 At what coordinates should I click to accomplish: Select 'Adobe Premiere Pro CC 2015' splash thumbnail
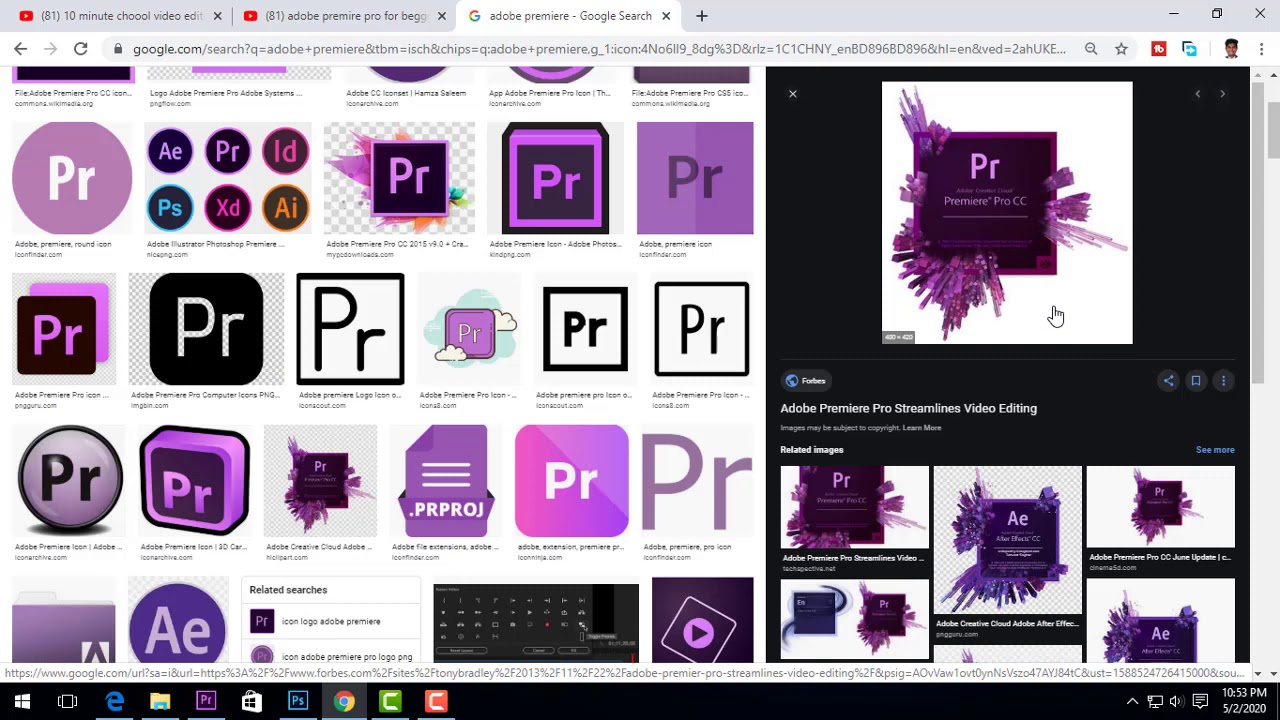point(399,178)
